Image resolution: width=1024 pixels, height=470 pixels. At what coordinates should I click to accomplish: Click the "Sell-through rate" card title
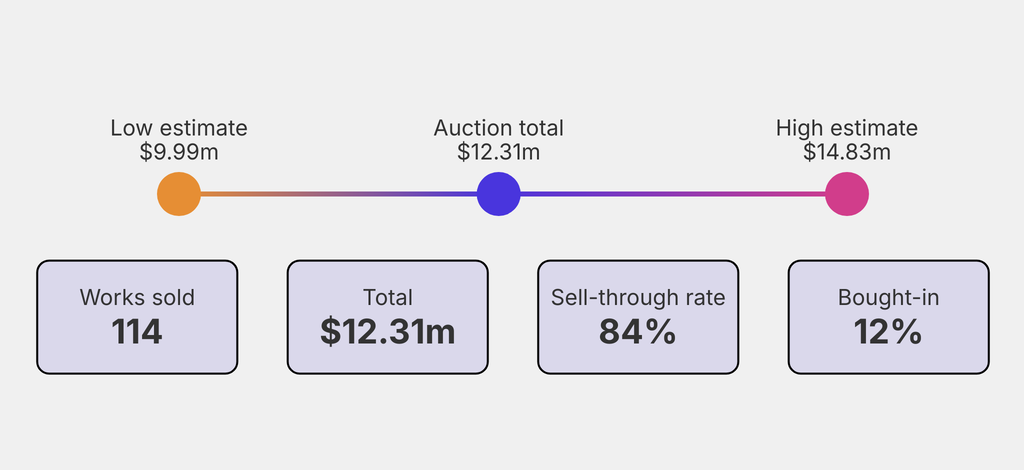point(638,297)
